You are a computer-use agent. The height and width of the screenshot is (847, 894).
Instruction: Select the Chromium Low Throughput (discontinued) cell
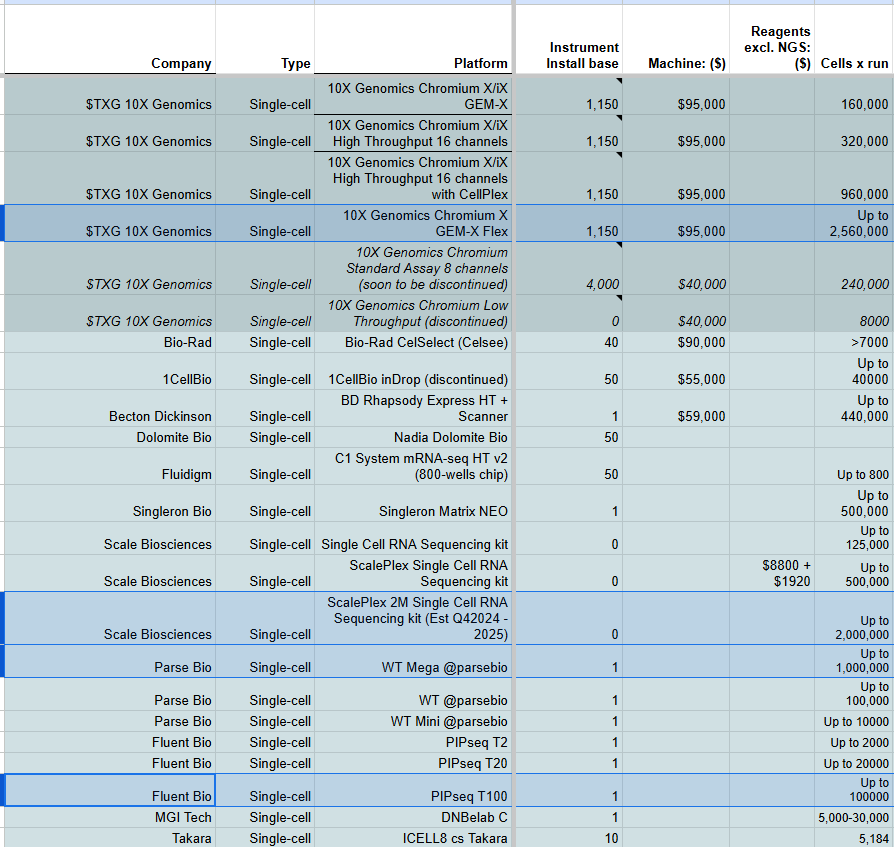(x=413, y=313)
